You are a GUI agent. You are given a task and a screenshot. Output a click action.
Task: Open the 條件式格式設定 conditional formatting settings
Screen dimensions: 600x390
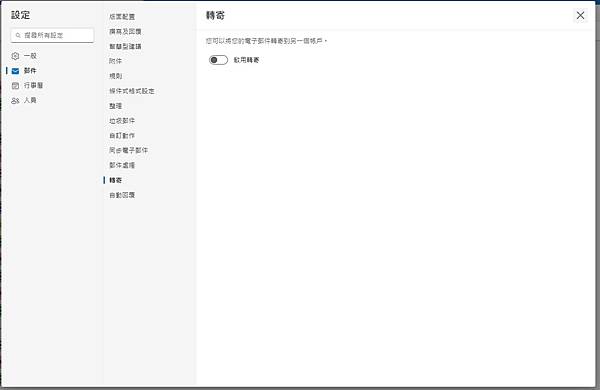(x=132, y=91)
